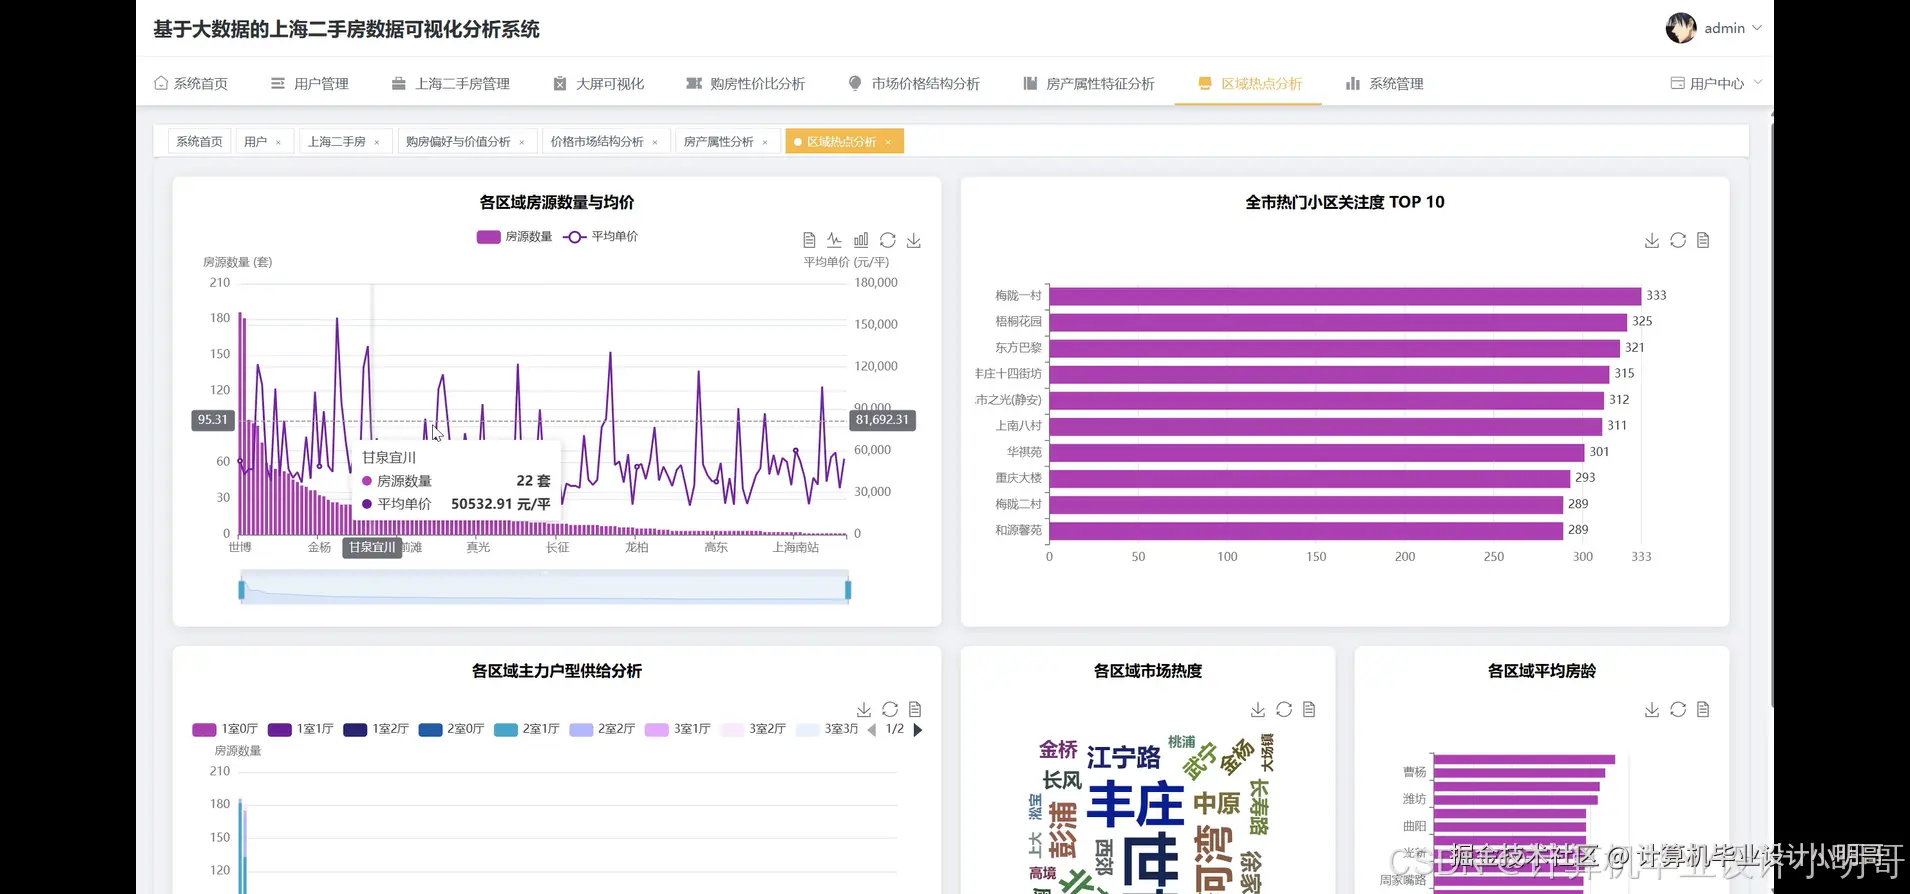Save the market heat word cloud image
The width and height of the screenshot is (1910, 894).
click(1258, 709)
